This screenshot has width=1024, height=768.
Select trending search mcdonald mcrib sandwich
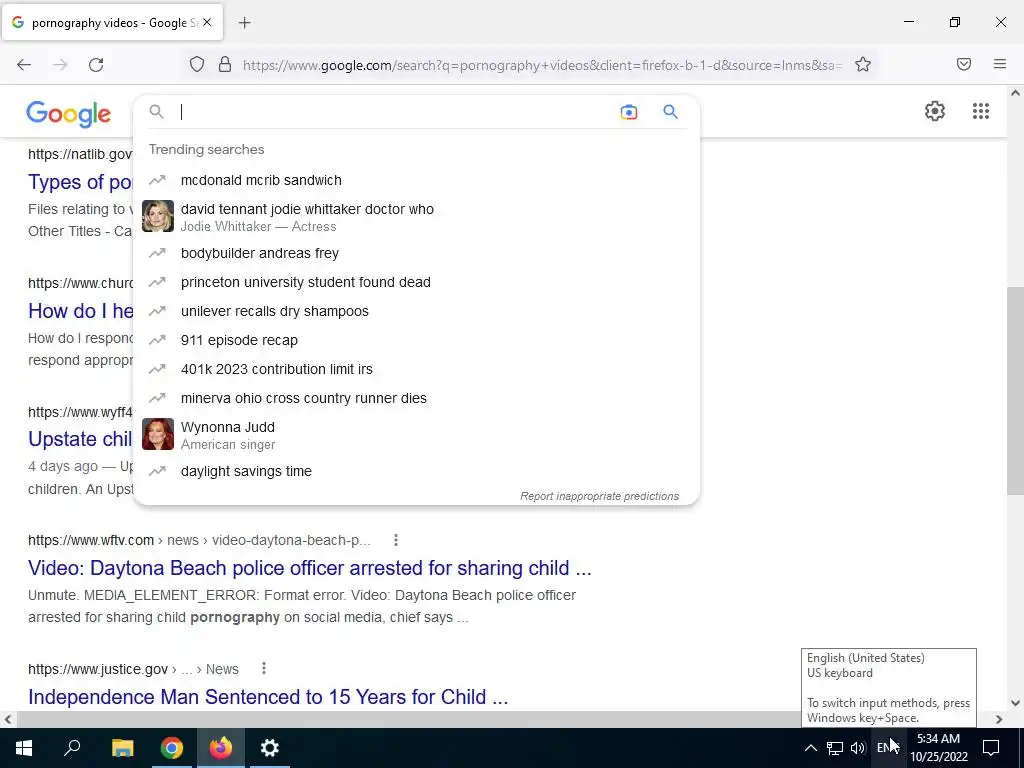[x=416, y=180]
